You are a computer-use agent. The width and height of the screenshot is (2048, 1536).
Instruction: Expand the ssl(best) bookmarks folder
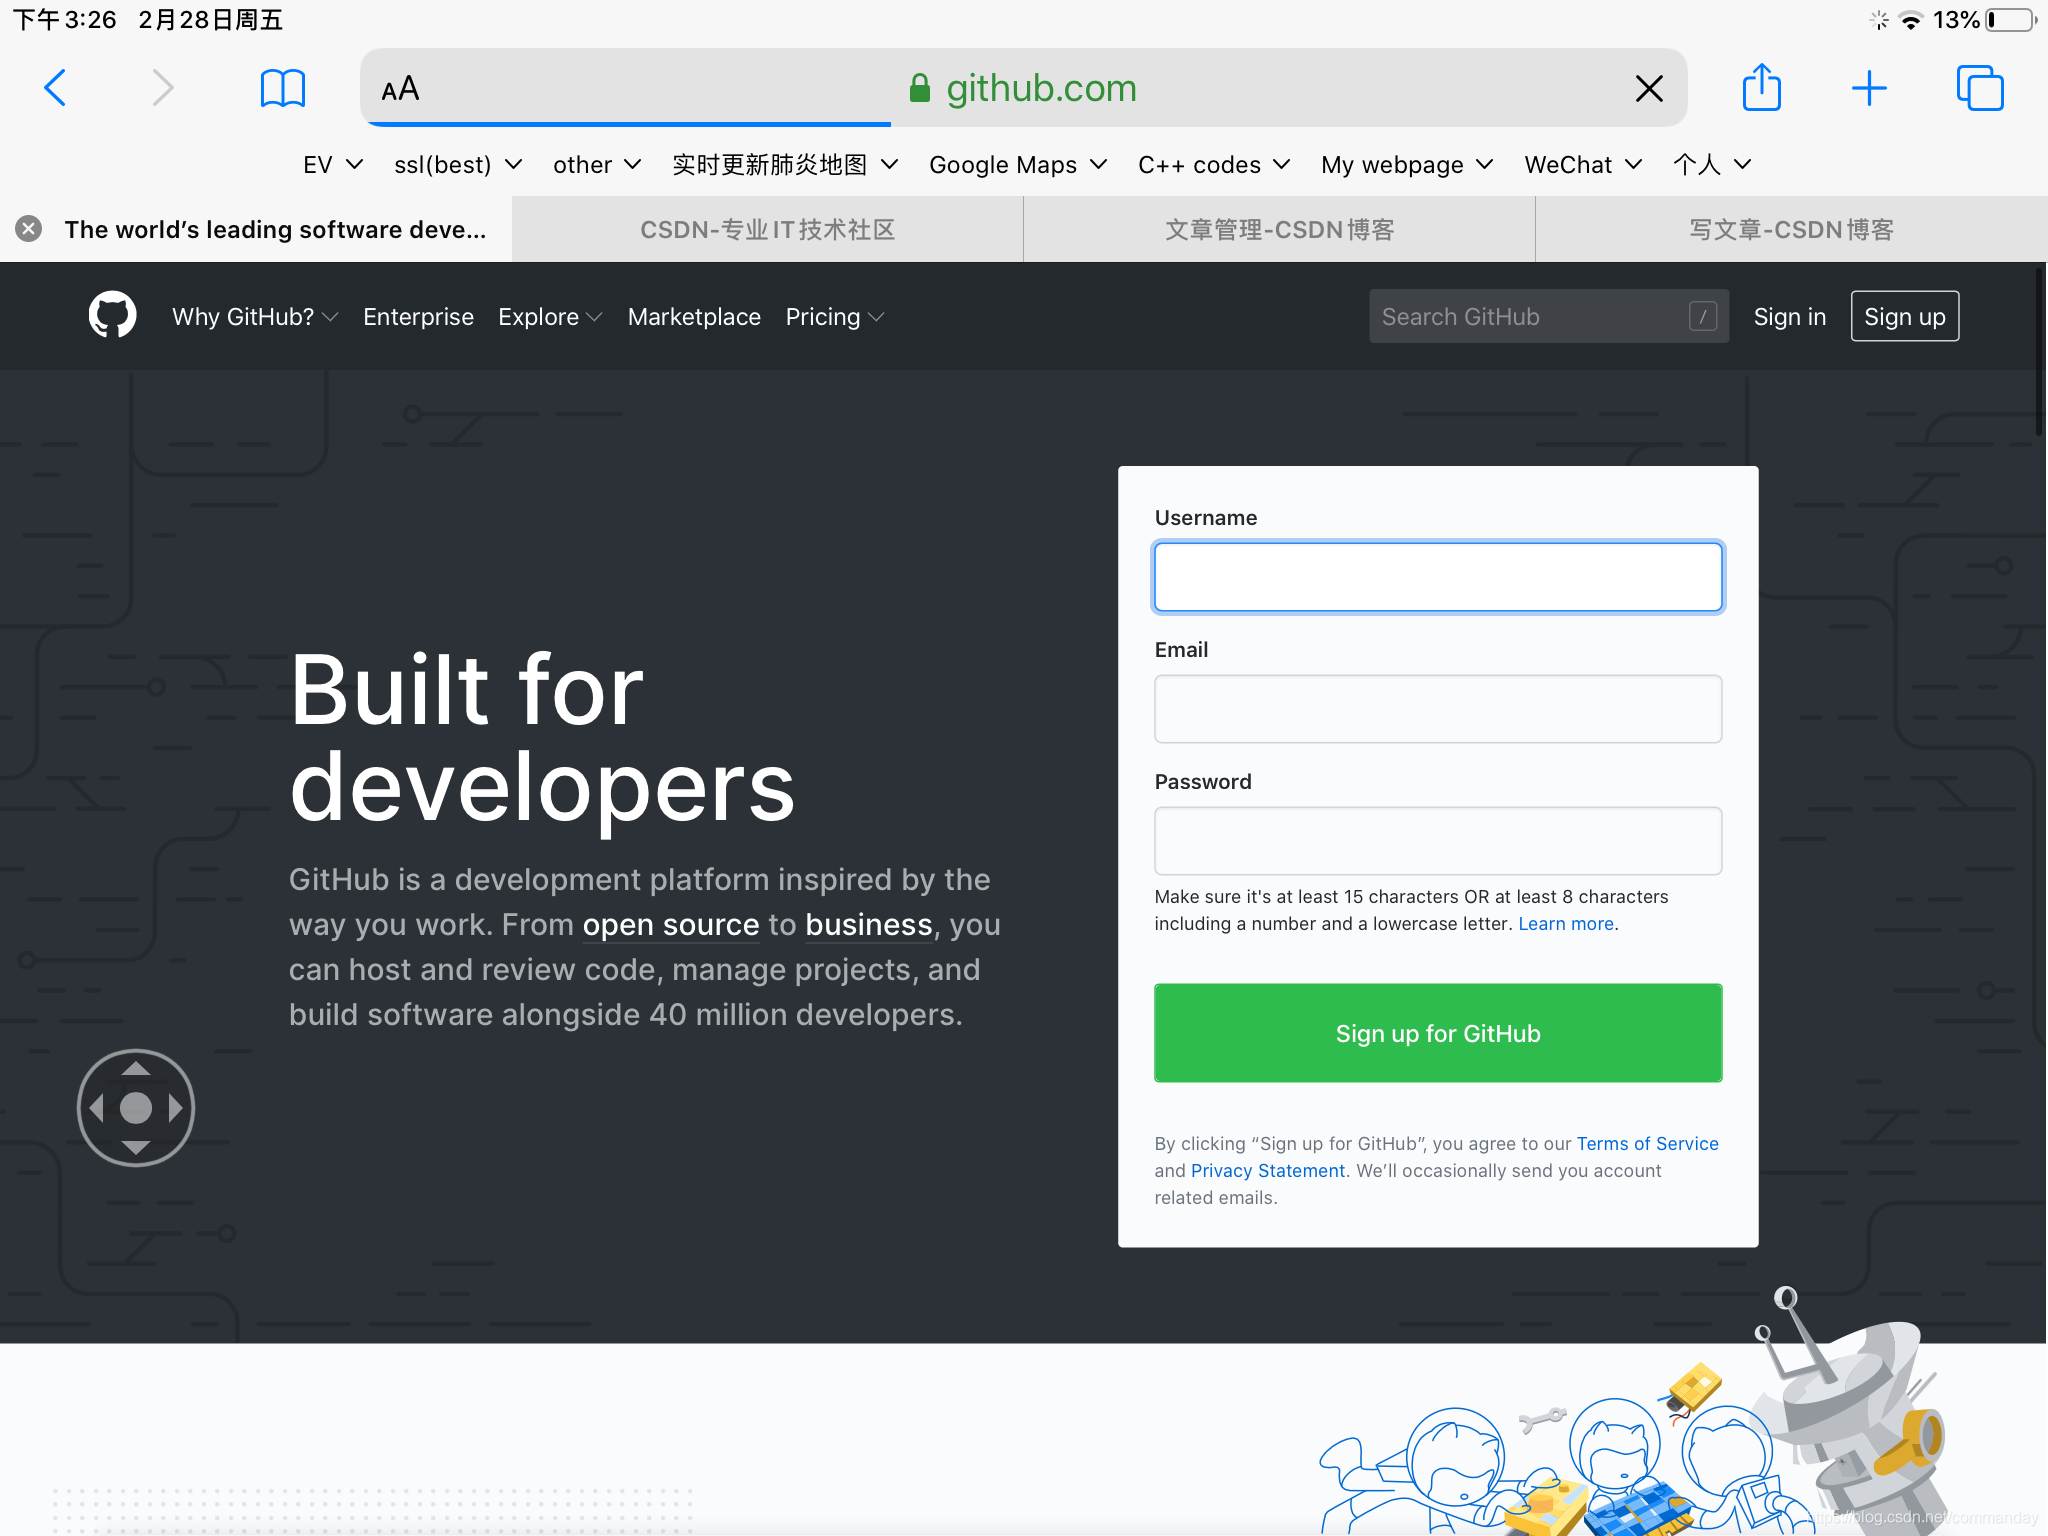click(x=458, y=164)
